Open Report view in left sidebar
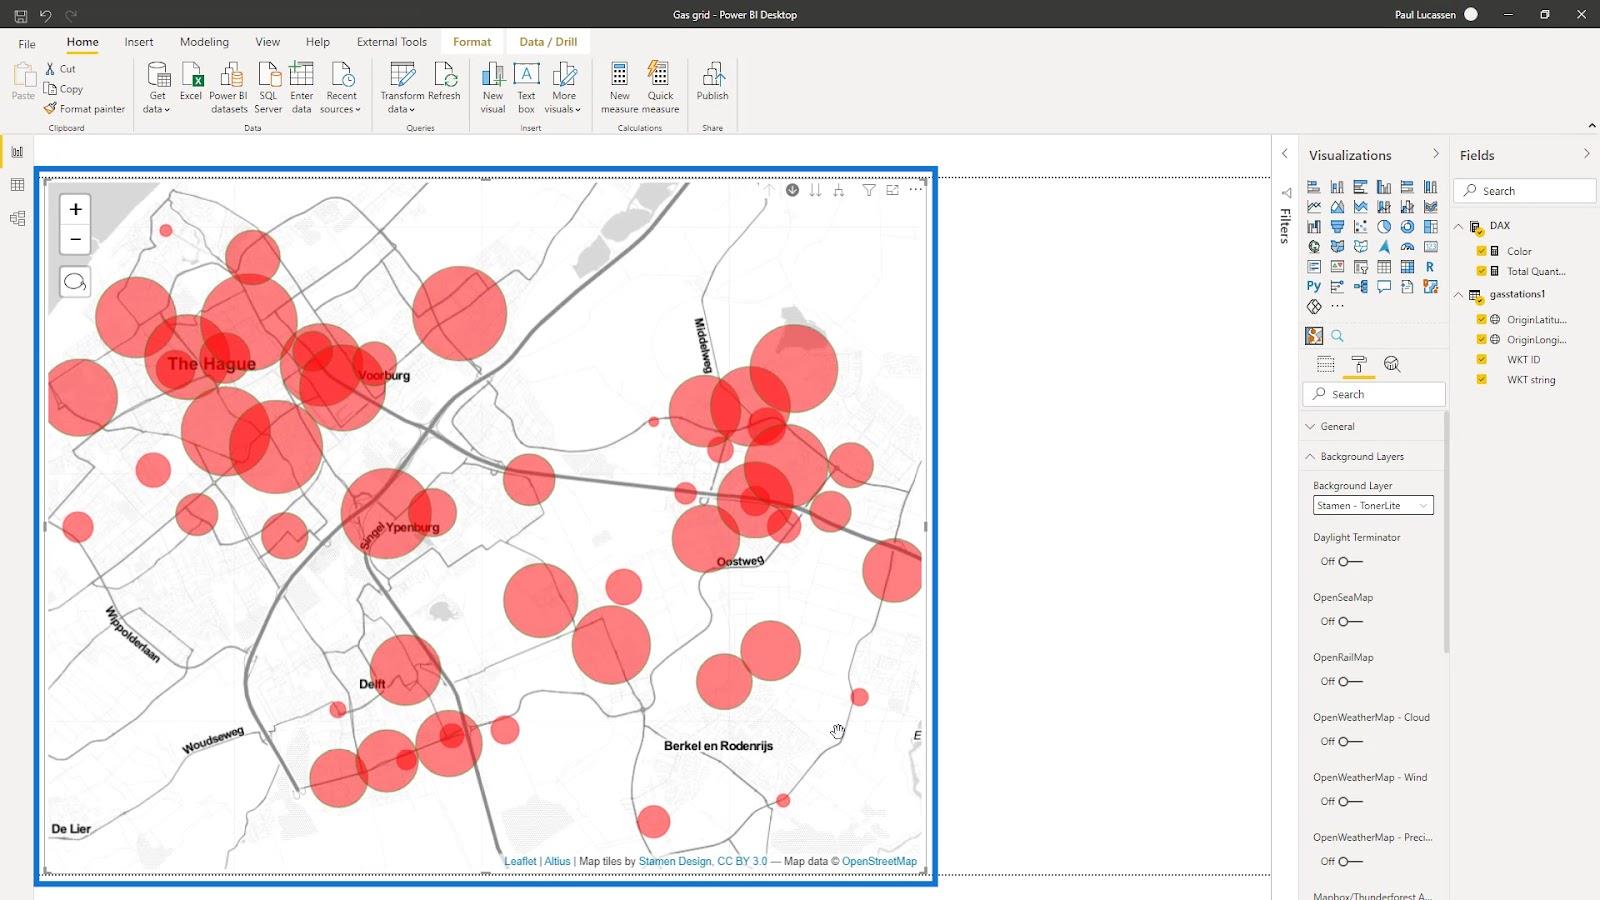The height and width of the screenshot is (900, 1600). pos(17,152)
